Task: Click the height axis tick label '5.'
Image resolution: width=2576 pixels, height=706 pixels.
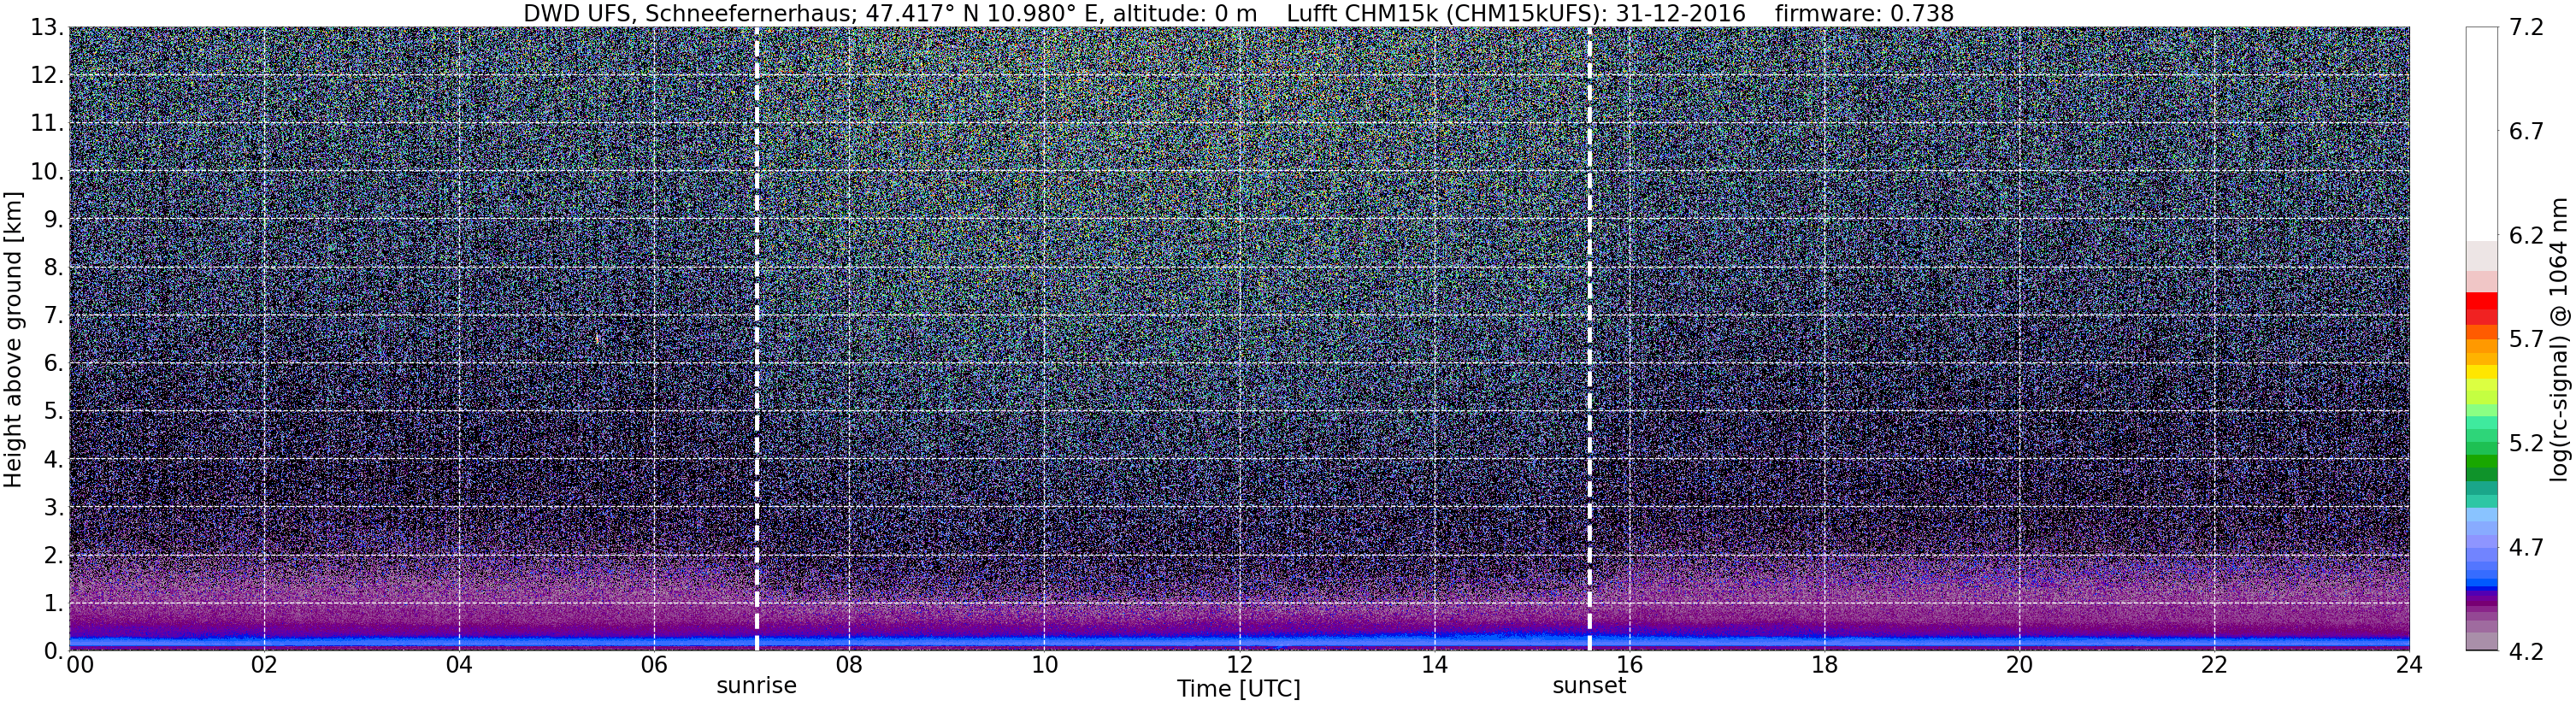Action: pyautogui.click(x=54, y=412)
